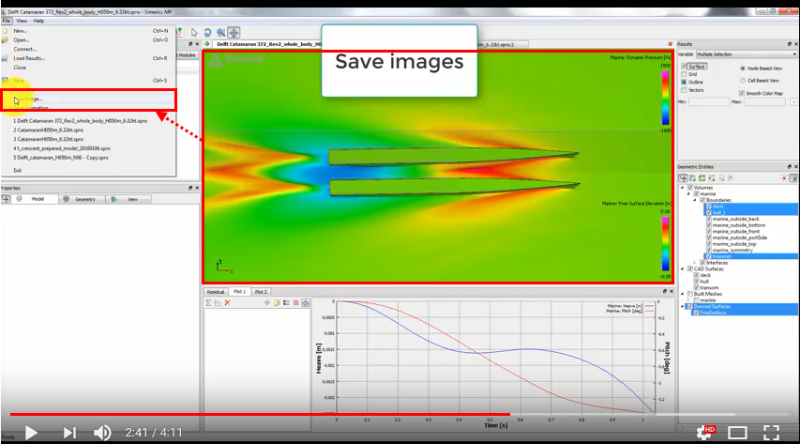
Task: Toggle the Surface checkbox
Action: pos(685,66)
